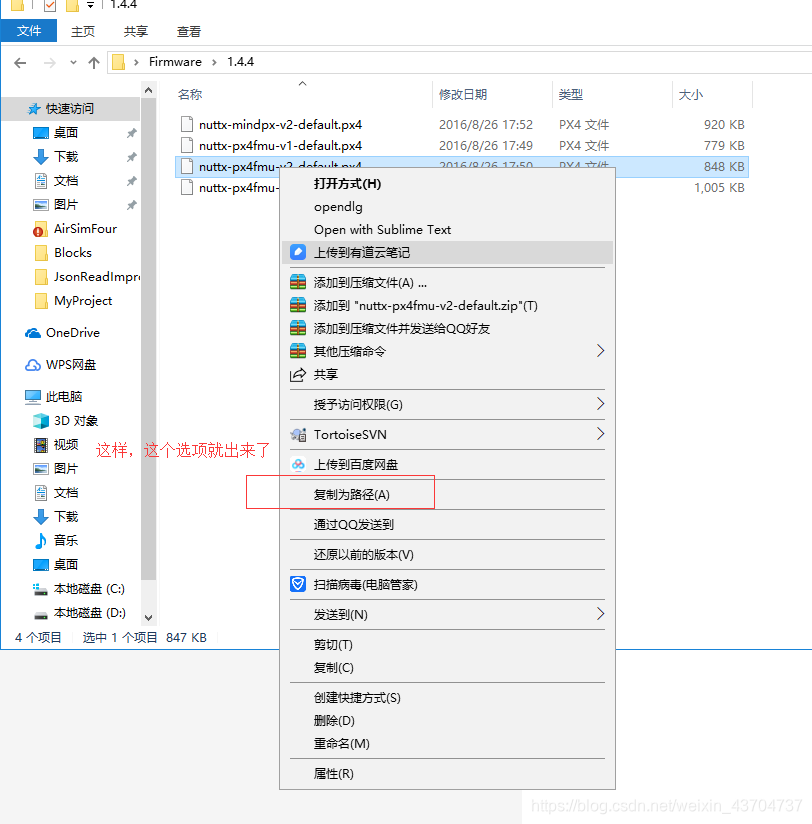The width and height of the screenshot is (812, 824).
Task: Switch to the 主页 ribbon tab
Action: click(x=83, y=32)
